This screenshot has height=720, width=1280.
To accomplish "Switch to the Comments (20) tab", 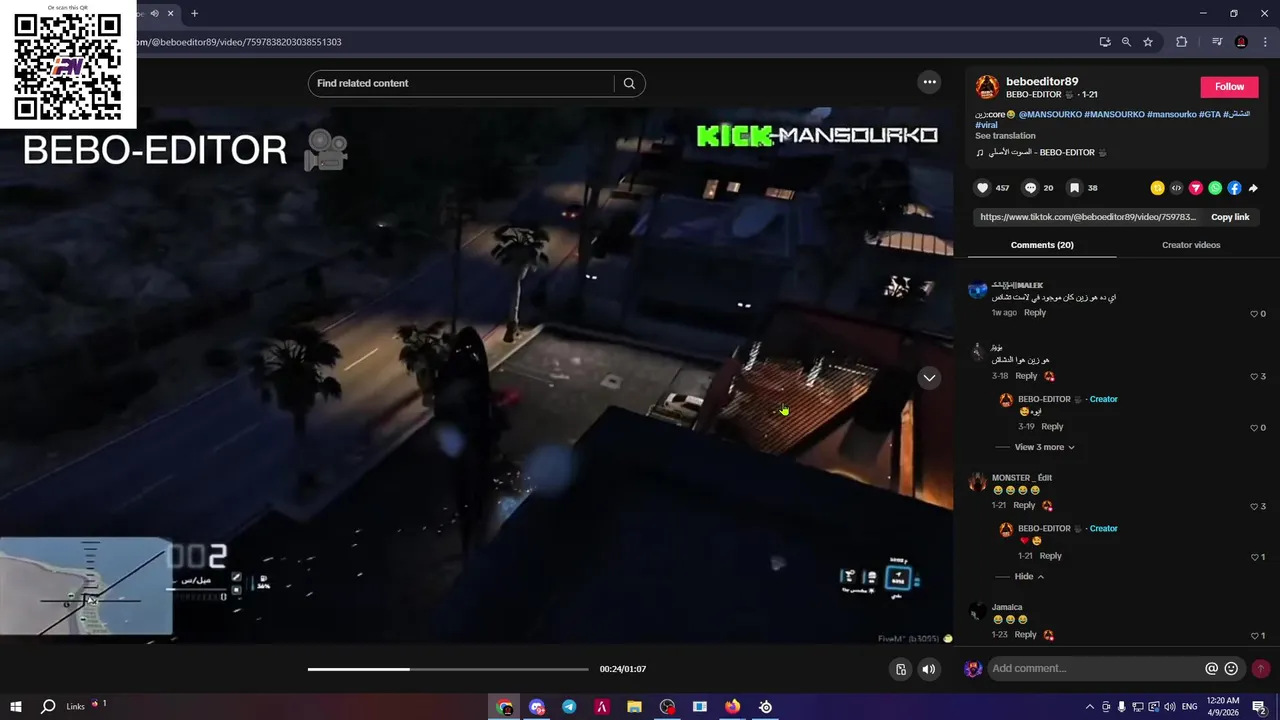I will (1042, 245).
